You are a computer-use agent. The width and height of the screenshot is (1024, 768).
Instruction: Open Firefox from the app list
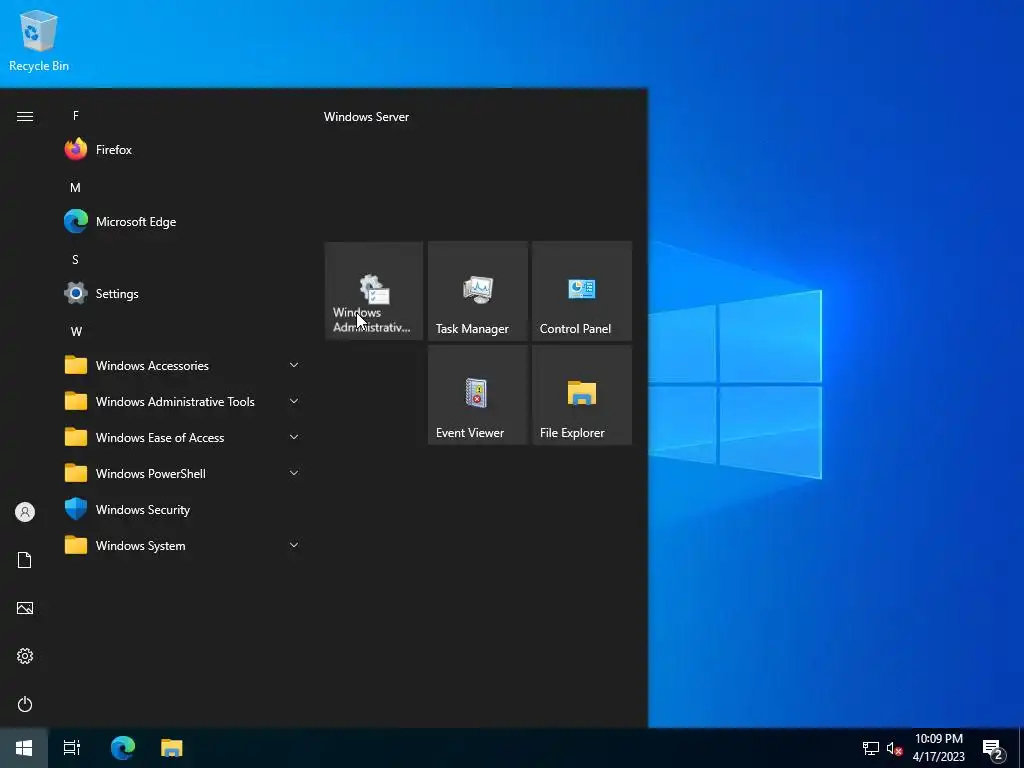click(x=183, y=150)
